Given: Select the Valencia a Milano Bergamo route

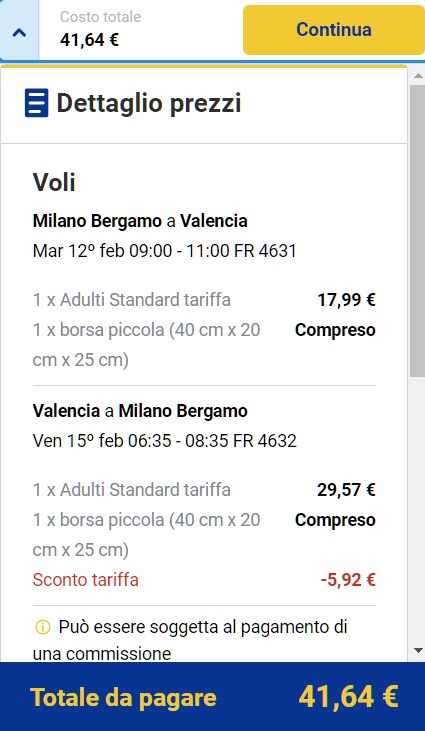Looking at the screenshot, I should pos(140,411).
